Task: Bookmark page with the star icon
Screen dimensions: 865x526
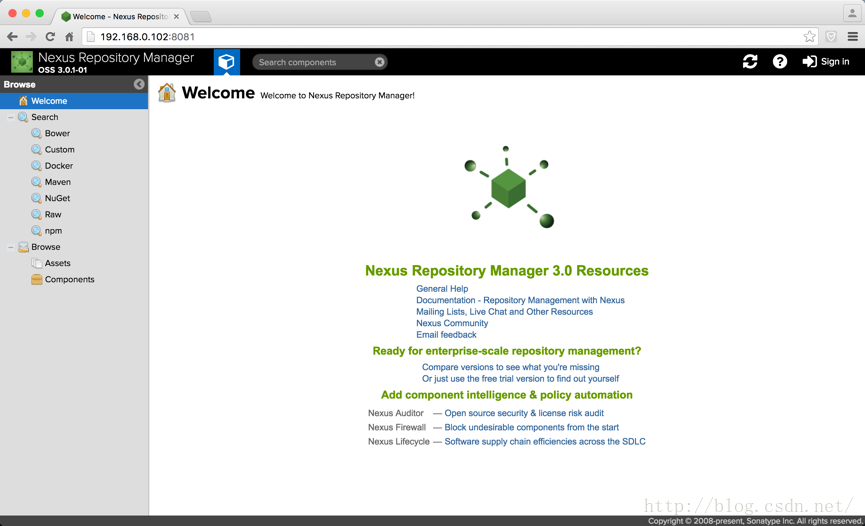Action: 809,36
